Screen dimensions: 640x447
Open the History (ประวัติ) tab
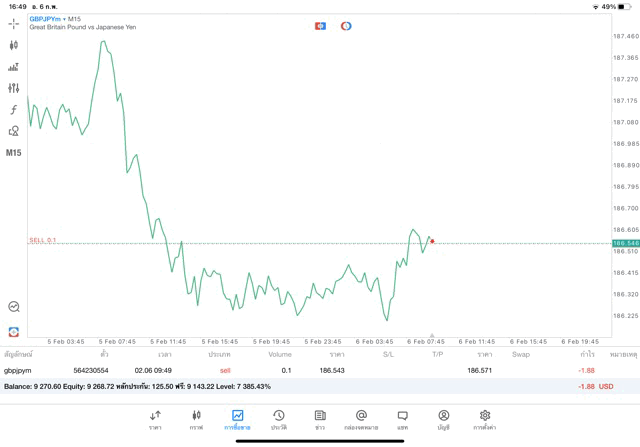coord(278,420)
